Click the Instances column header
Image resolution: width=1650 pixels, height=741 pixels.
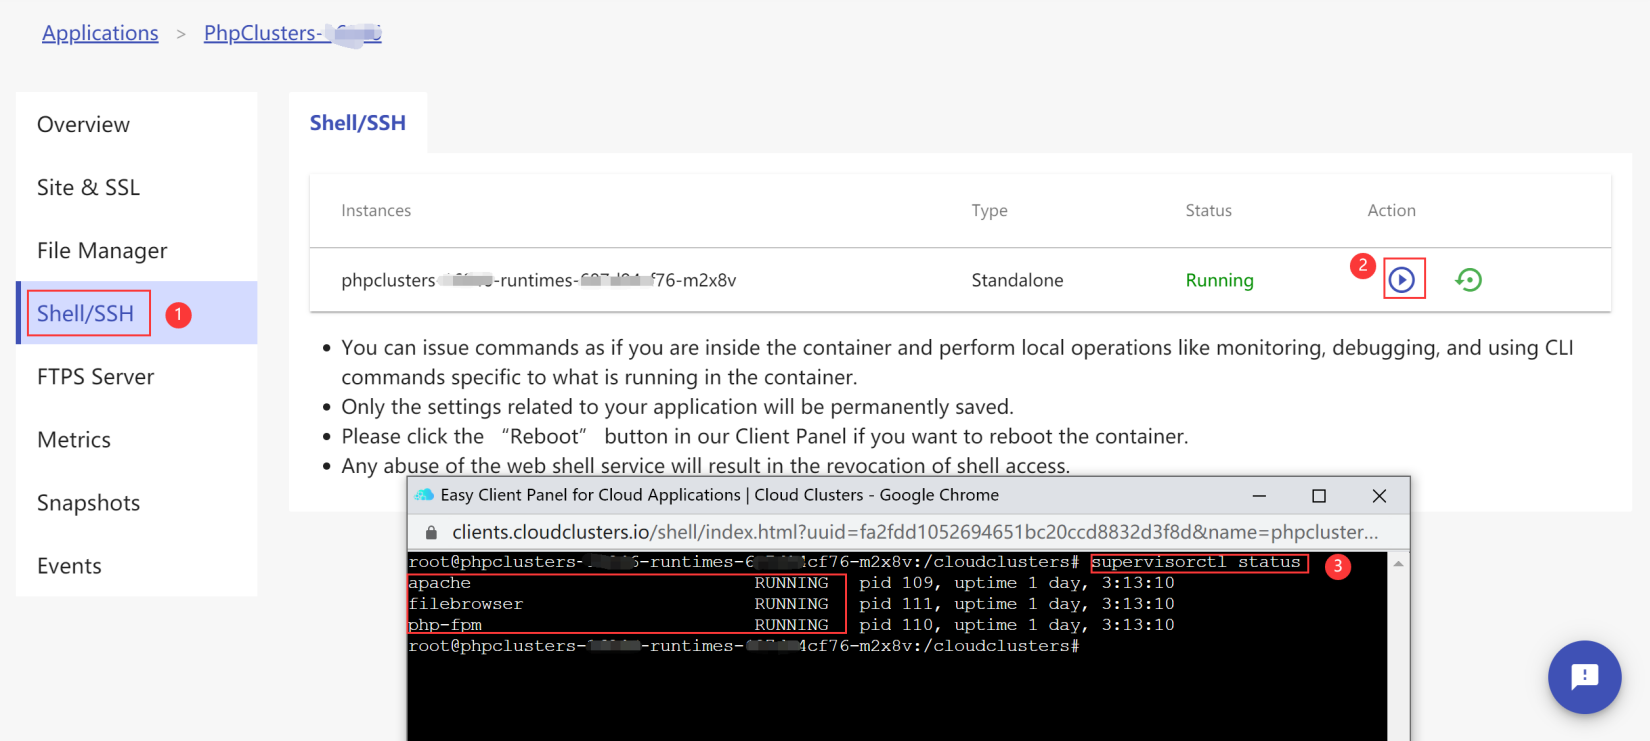pyautogui.click(x=376, y=210)
